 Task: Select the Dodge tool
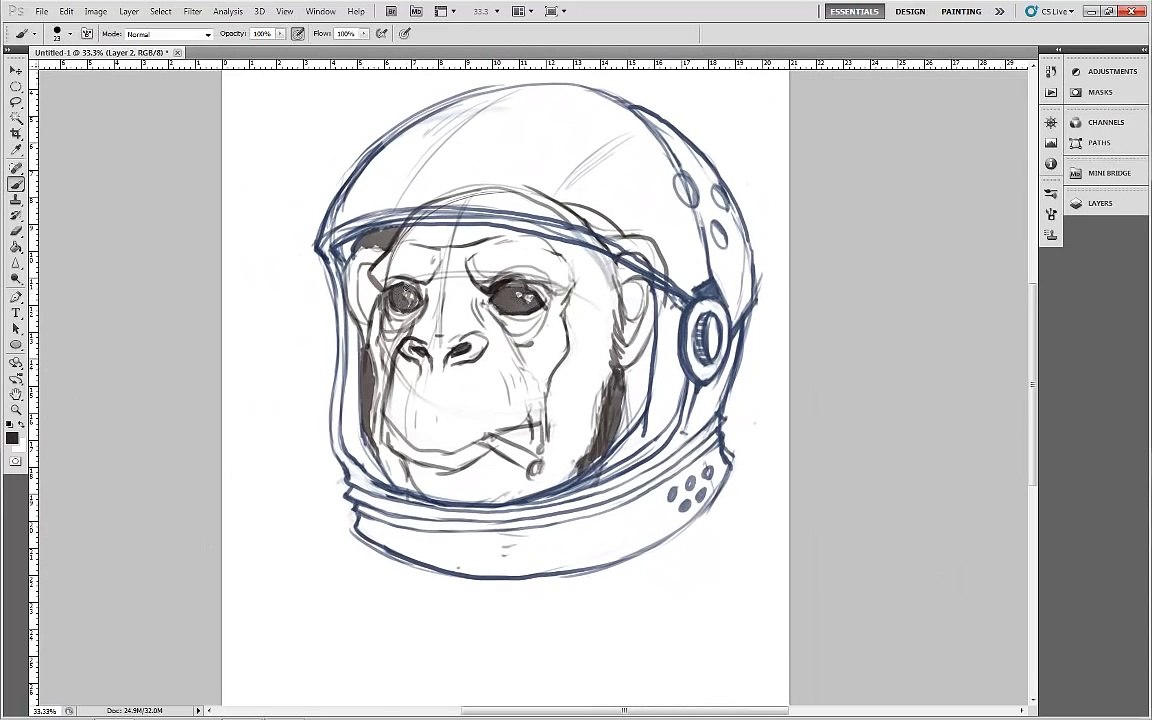[15, 279]
